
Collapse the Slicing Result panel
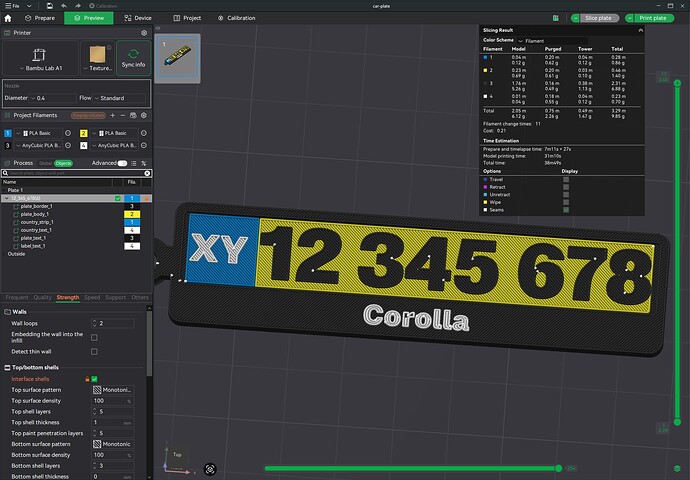(x=640, y=30)
